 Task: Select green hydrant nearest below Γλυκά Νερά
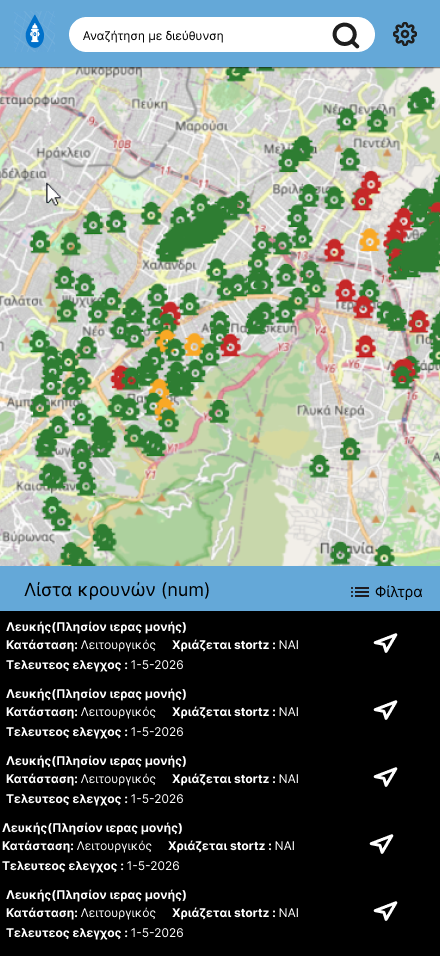tap(350, 449)
